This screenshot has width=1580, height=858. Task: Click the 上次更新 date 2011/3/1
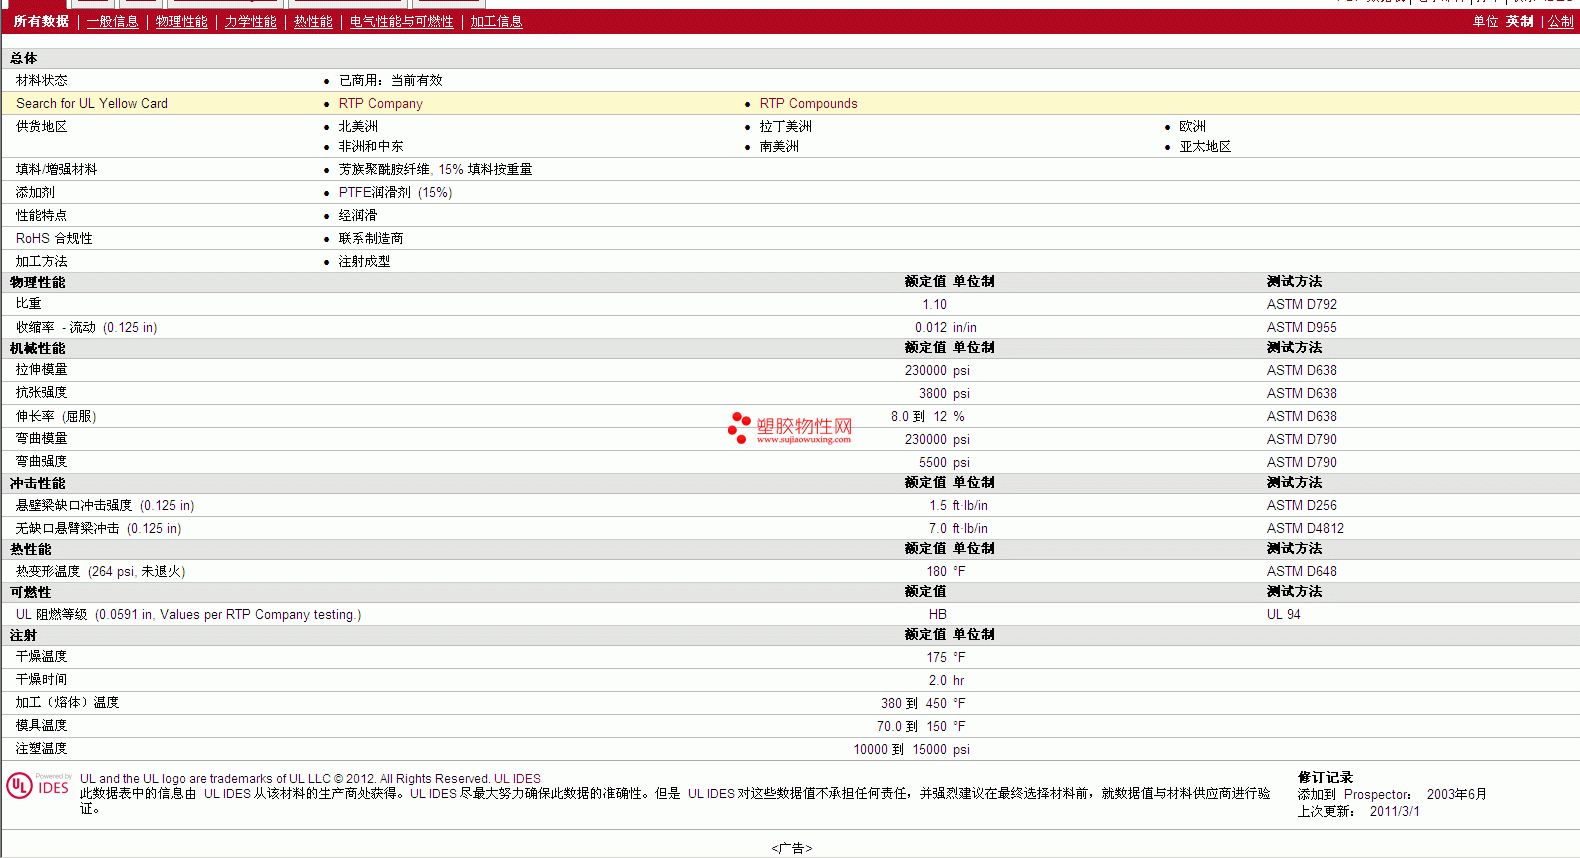pyautogui.click(x=1394, y=811)
